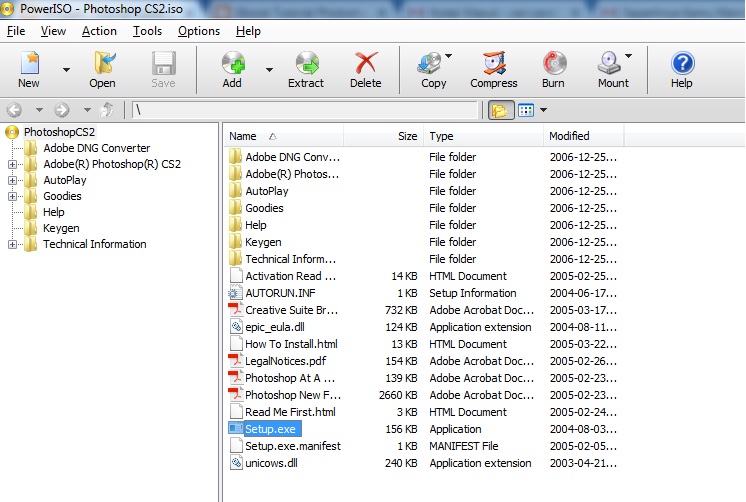Screen dimensions: 746x502
Task: Add files using the Add icon
Action: point(233,63)
